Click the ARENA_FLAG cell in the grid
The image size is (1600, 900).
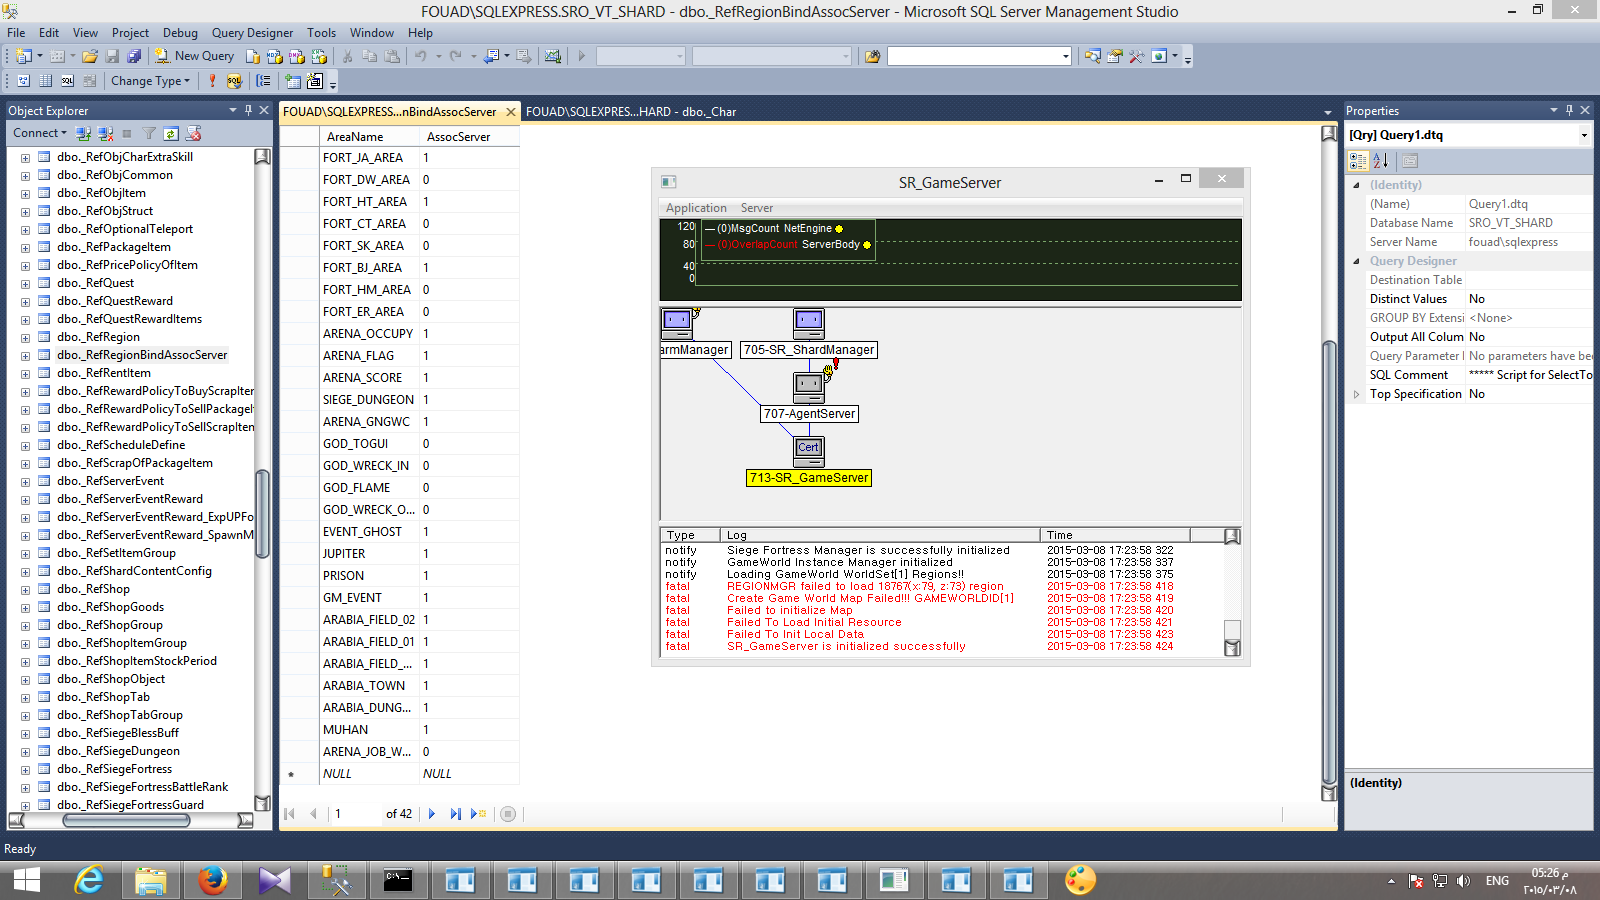(368, 356)
